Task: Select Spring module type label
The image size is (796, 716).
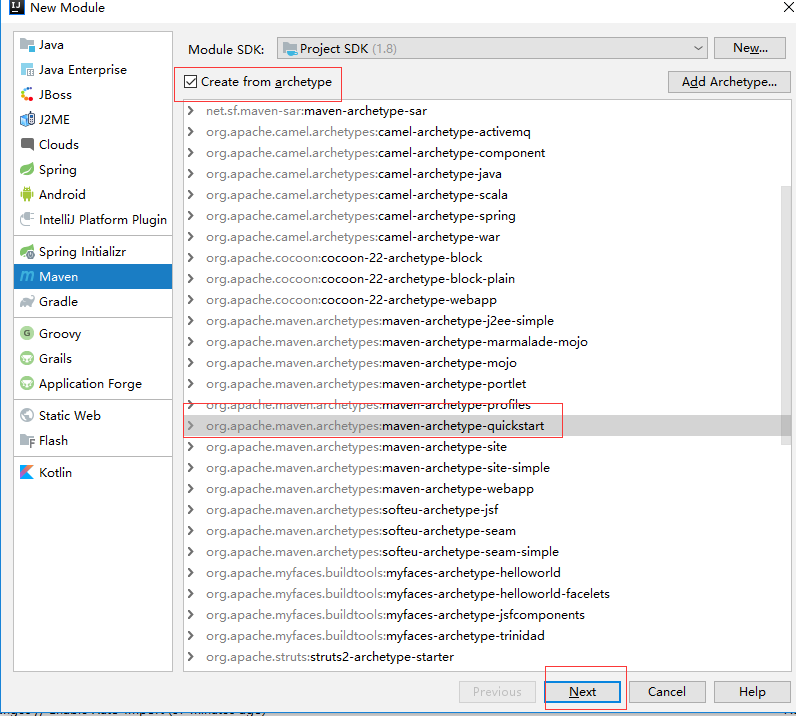Action: click(x=58, y=170)
